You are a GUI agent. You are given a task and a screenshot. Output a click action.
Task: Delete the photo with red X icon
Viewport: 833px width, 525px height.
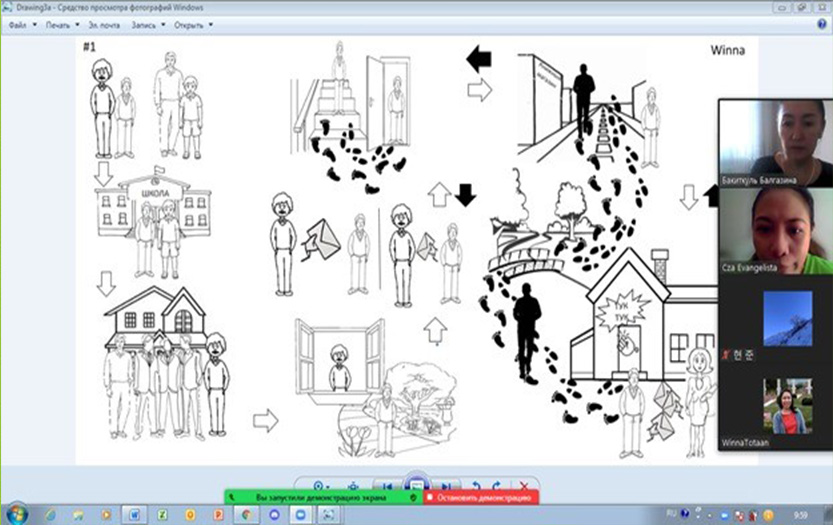coord(523,485)
